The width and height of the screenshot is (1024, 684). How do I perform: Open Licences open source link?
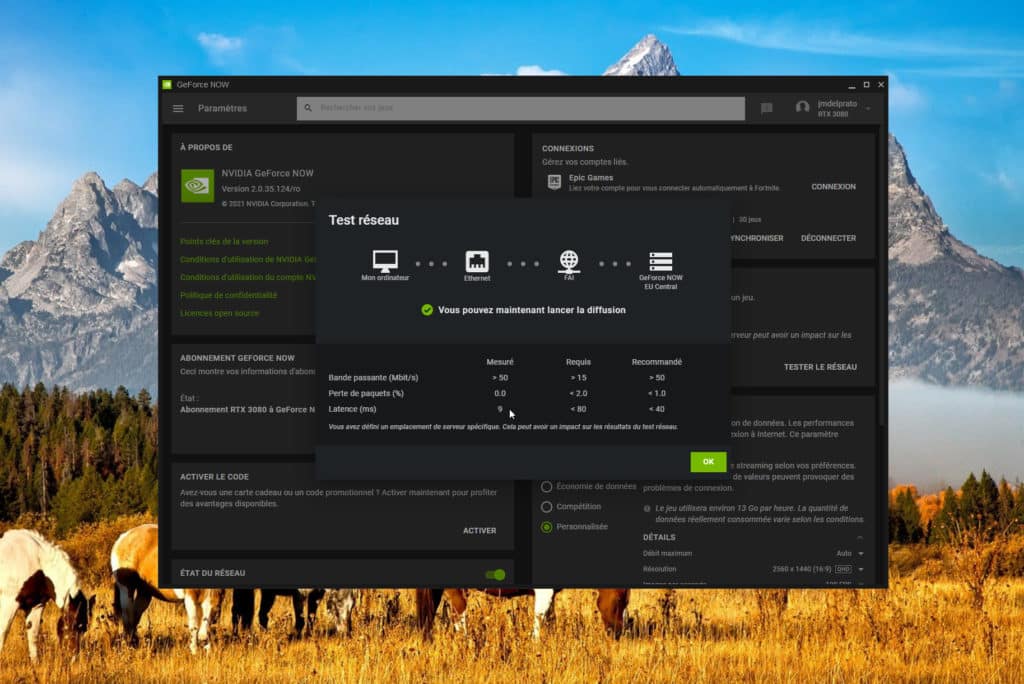coord(219,314)
